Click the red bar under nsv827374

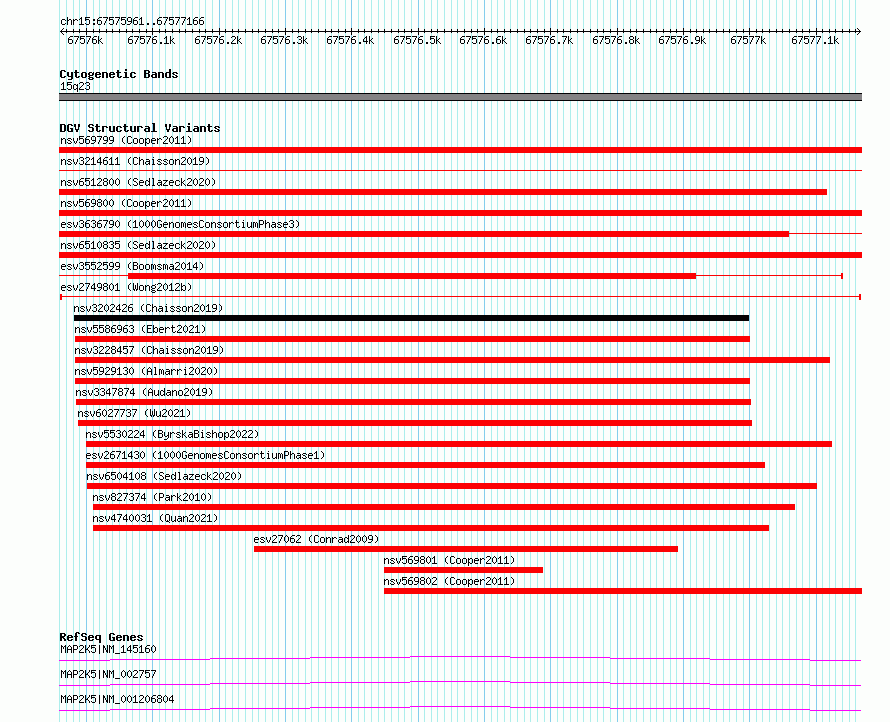(x=444, y=507)
